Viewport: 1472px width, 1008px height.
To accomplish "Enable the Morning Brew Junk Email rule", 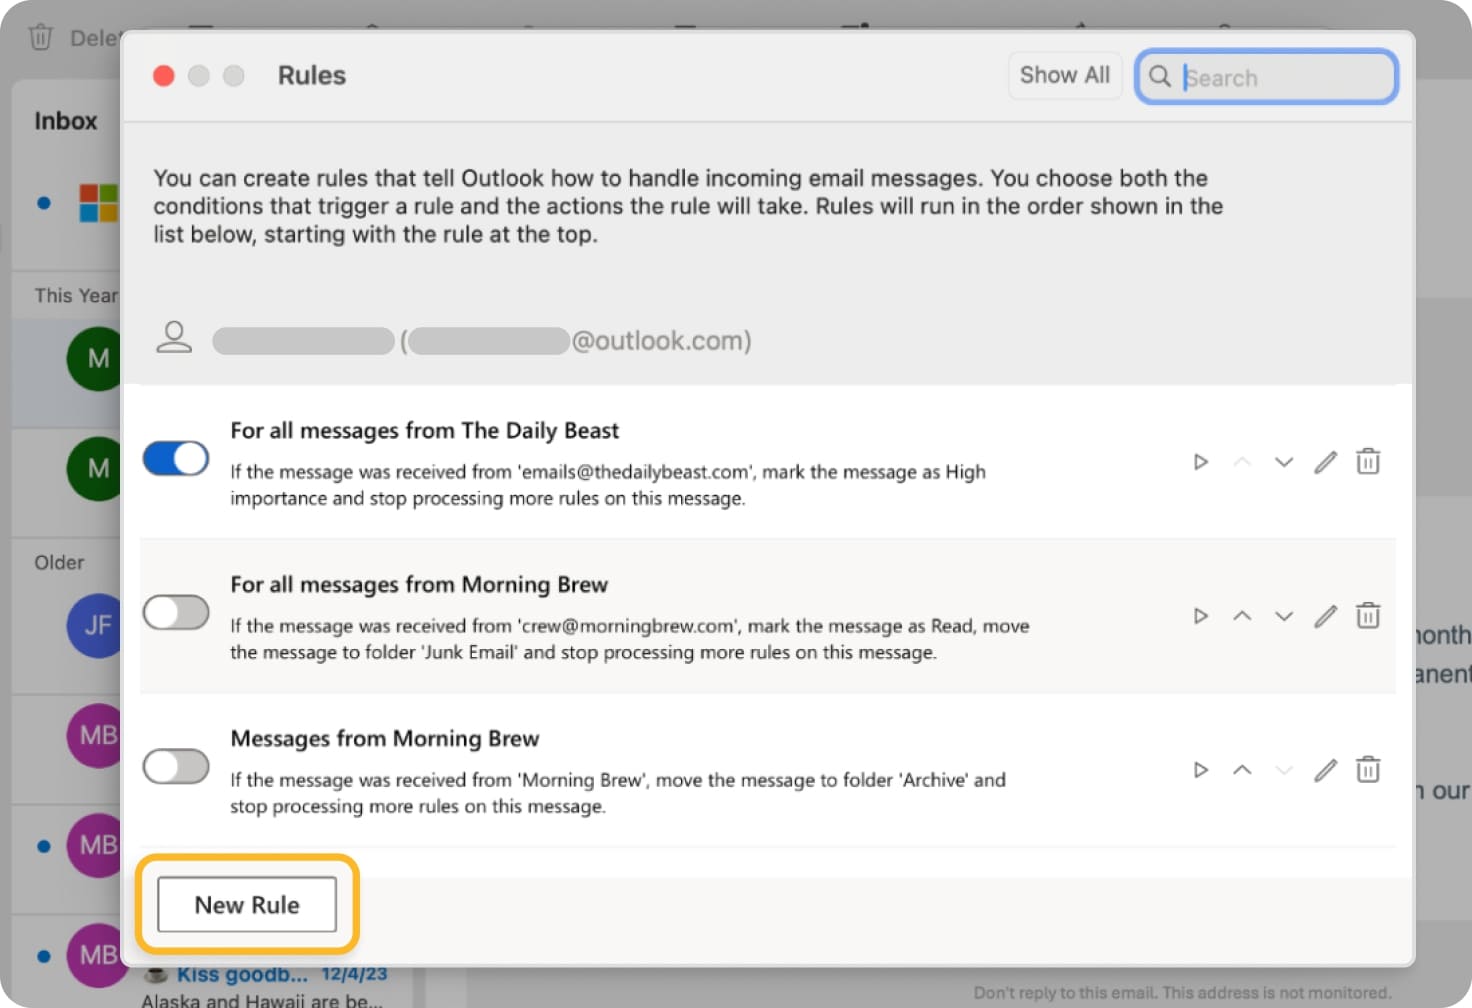I will tap(176, 612).
